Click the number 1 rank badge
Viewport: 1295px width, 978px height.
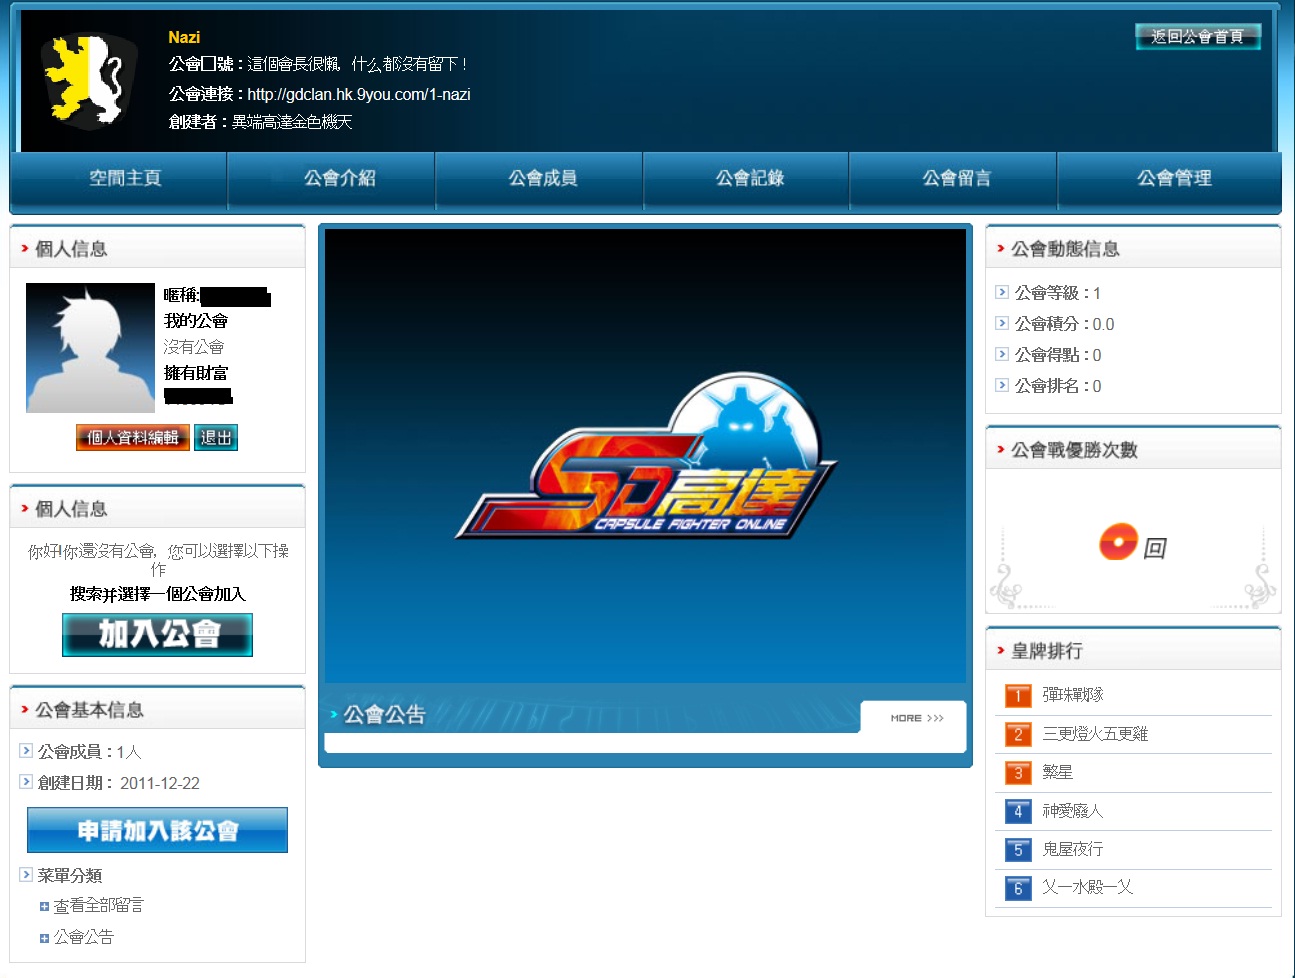pyautogui.click(x=1018, y=696)
